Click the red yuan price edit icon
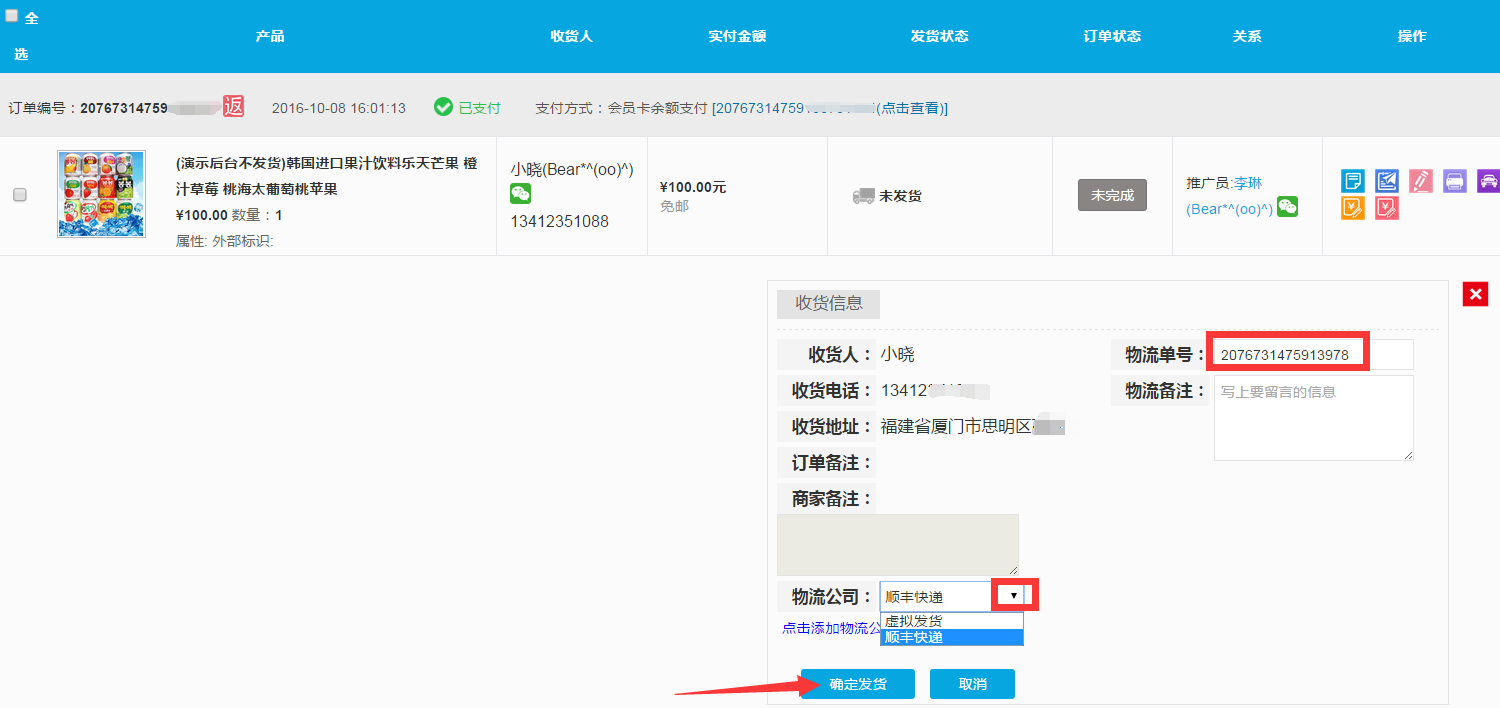The width and height of the screenshot is (1500, 708). [x=1386, y=208]
